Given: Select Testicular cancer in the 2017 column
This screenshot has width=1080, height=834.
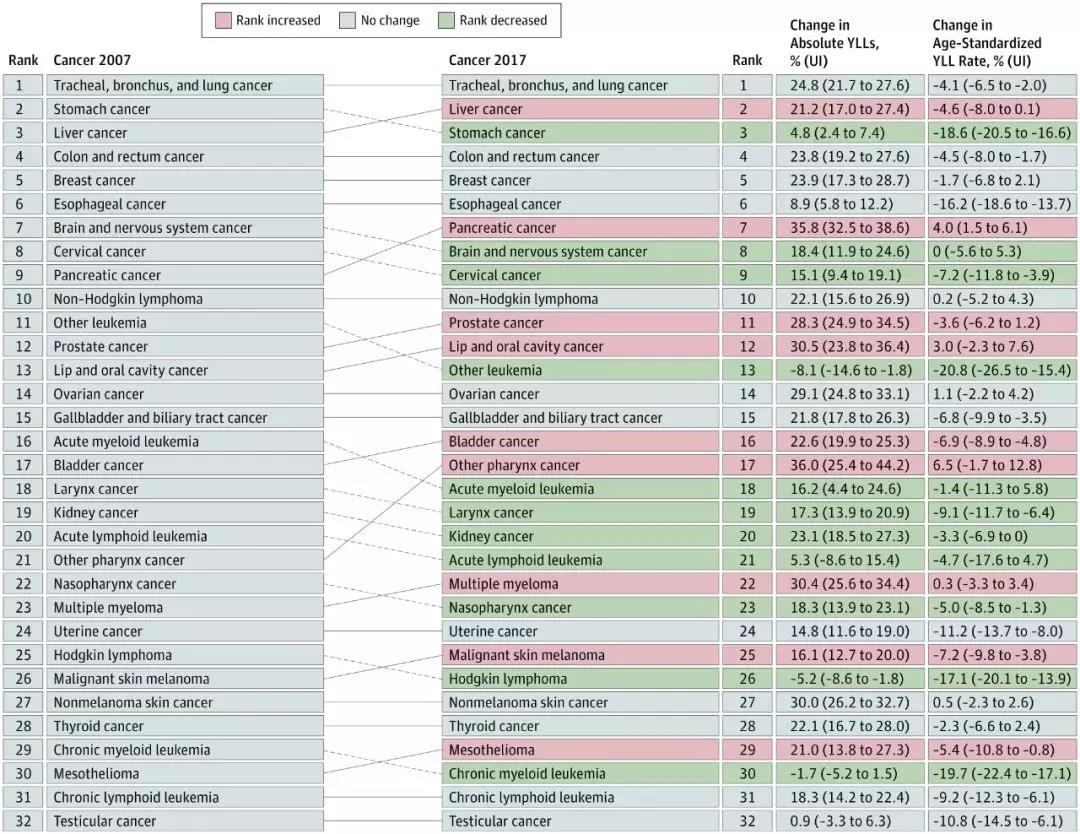Looking at the screenshot, I should point(500,821).
